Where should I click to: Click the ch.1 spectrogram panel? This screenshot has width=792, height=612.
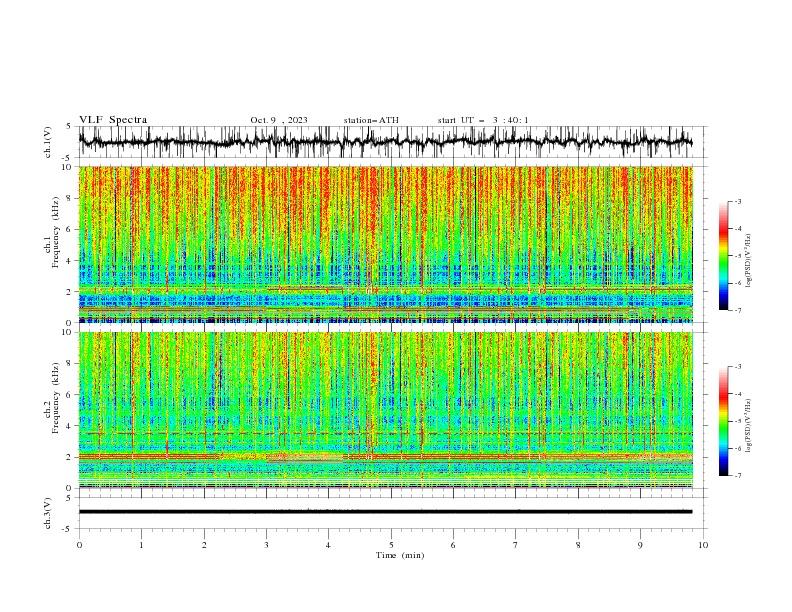(x=385, y=244)
